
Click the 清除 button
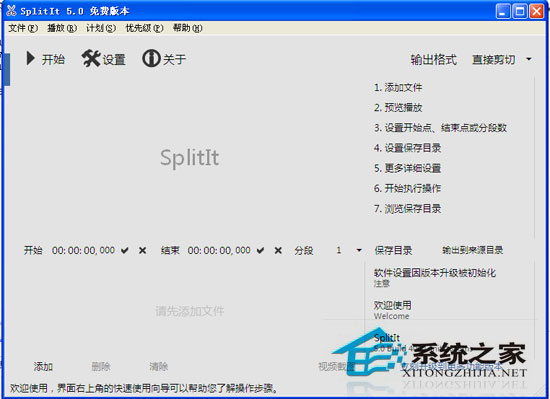coord(159,367)
